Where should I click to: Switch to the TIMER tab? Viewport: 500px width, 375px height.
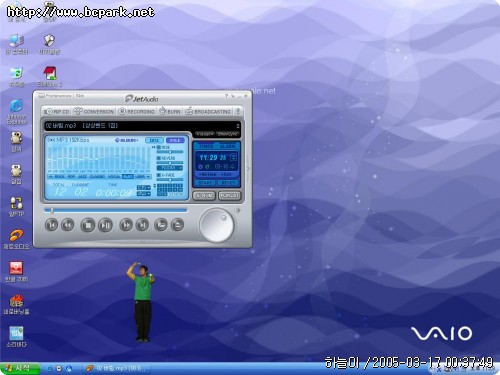tap(206, 146)
